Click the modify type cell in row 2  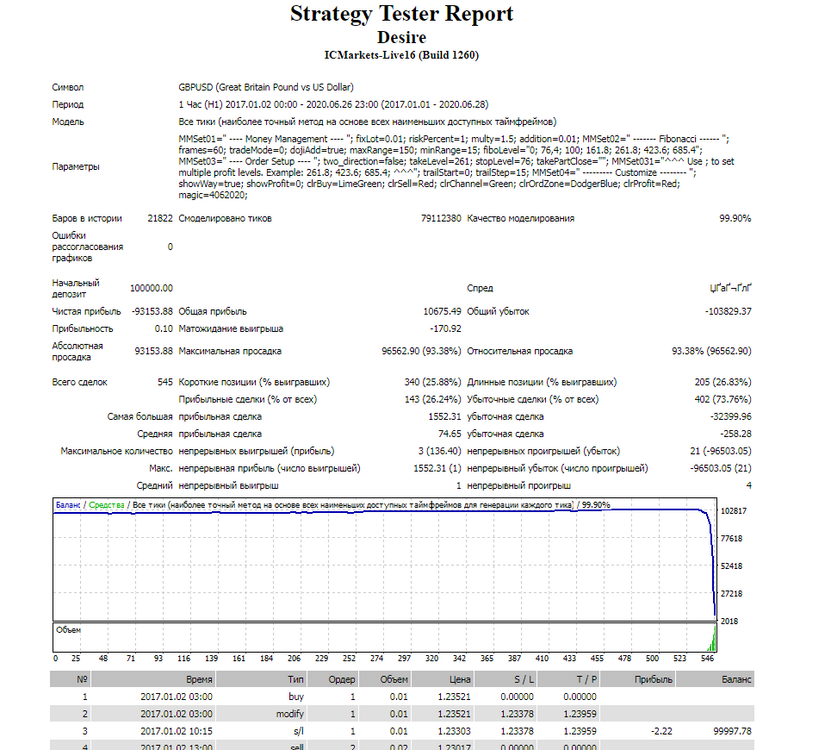[290, 714]
